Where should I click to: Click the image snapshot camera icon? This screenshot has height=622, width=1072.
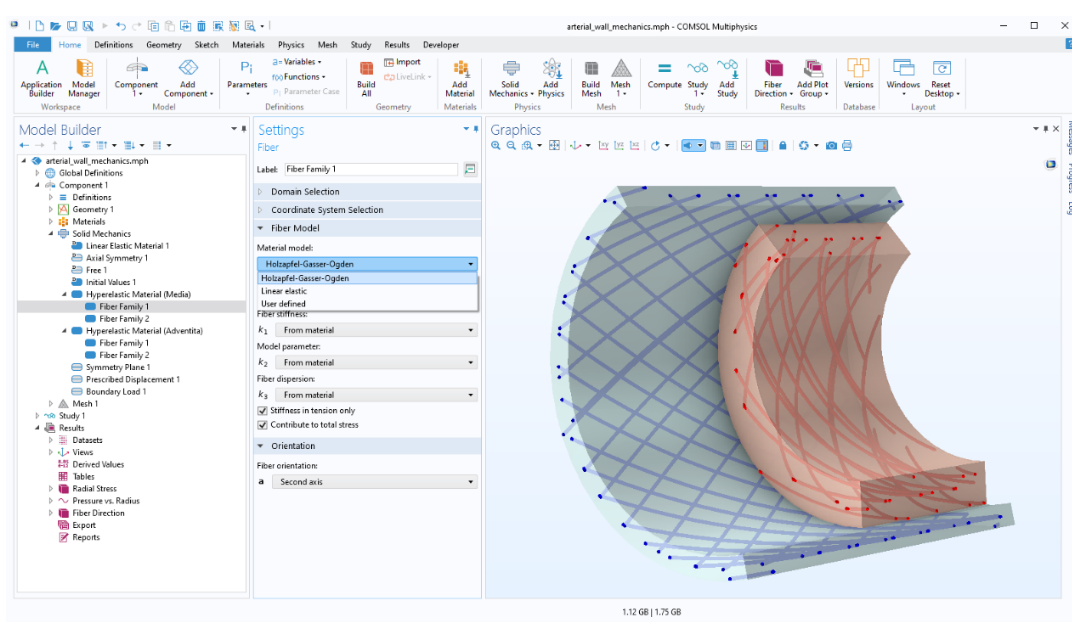coord(831,146)
